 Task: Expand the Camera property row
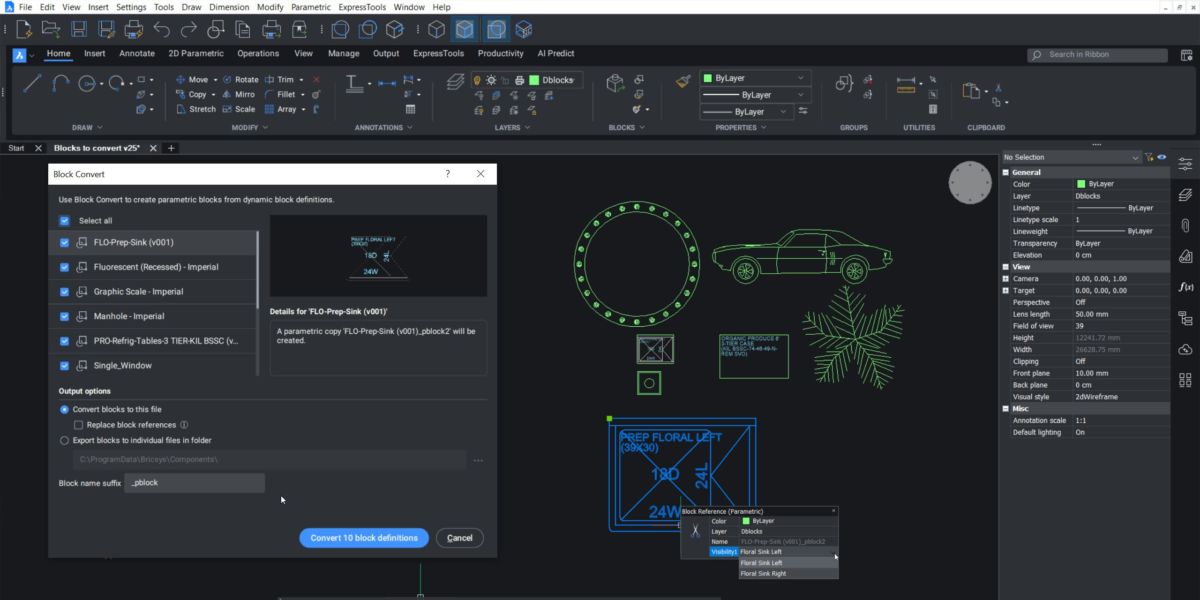click(x=1007, y=279)
